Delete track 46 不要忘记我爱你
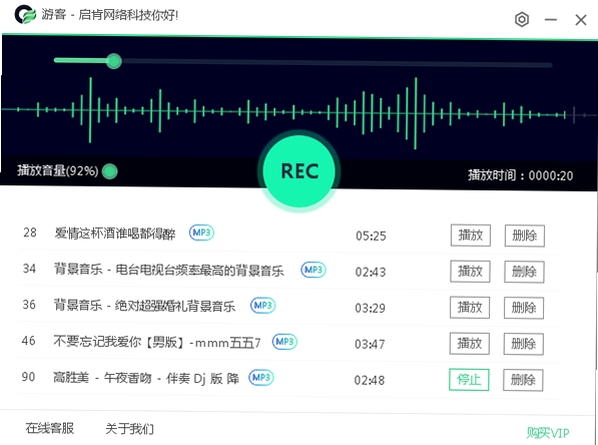The image size is (598, 445). coord(523,344)
